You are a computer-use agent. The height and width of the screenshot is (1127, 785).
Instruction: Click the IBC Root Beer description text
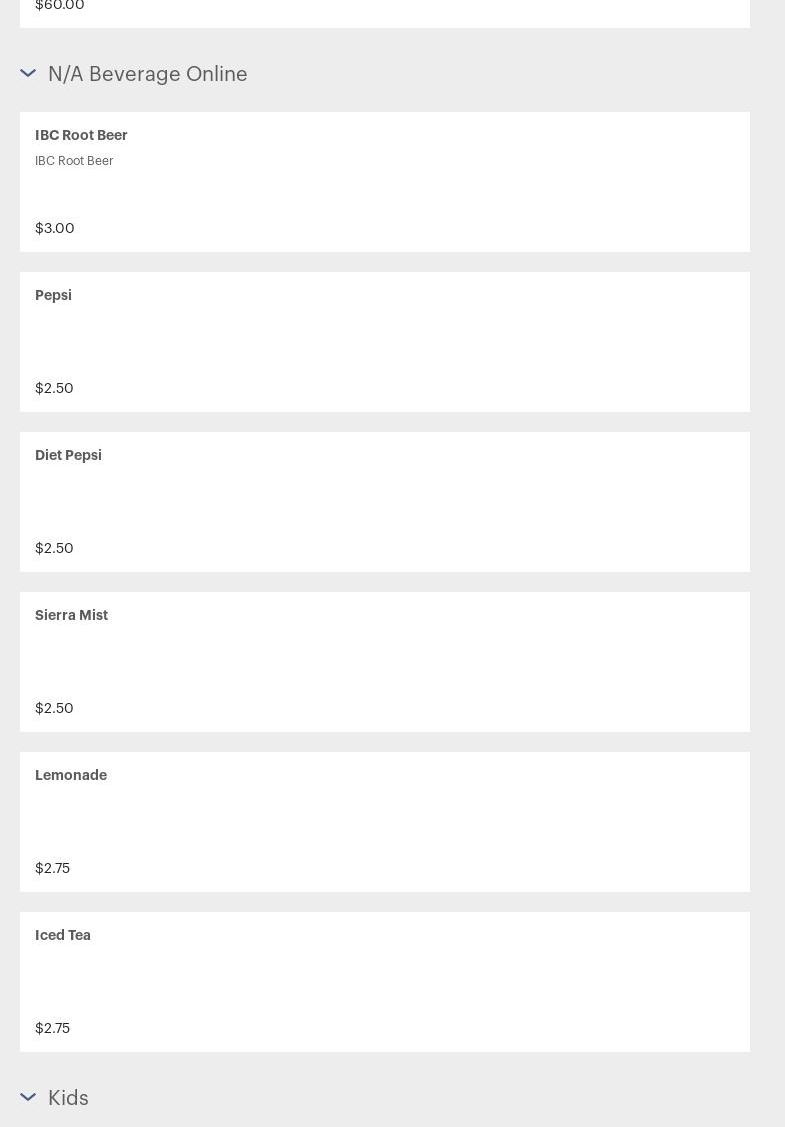[74, 160]
